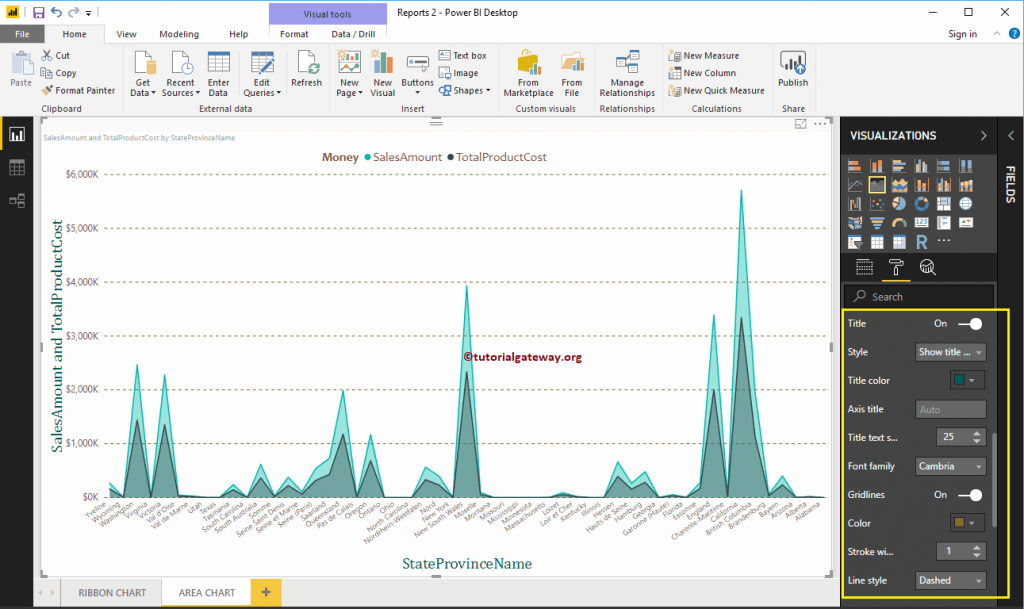Select the Gauge visualization icon
The width and height of the screenshot is (1024, 609).
[900, 222]
